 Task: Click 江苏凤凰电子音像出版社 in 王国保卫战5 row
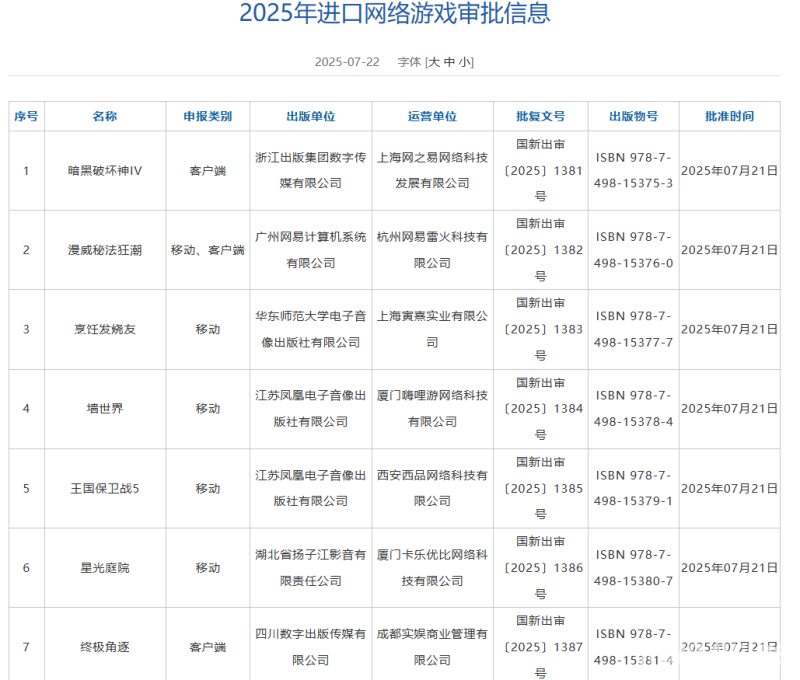pyautogui.click(x=311, y=489)
